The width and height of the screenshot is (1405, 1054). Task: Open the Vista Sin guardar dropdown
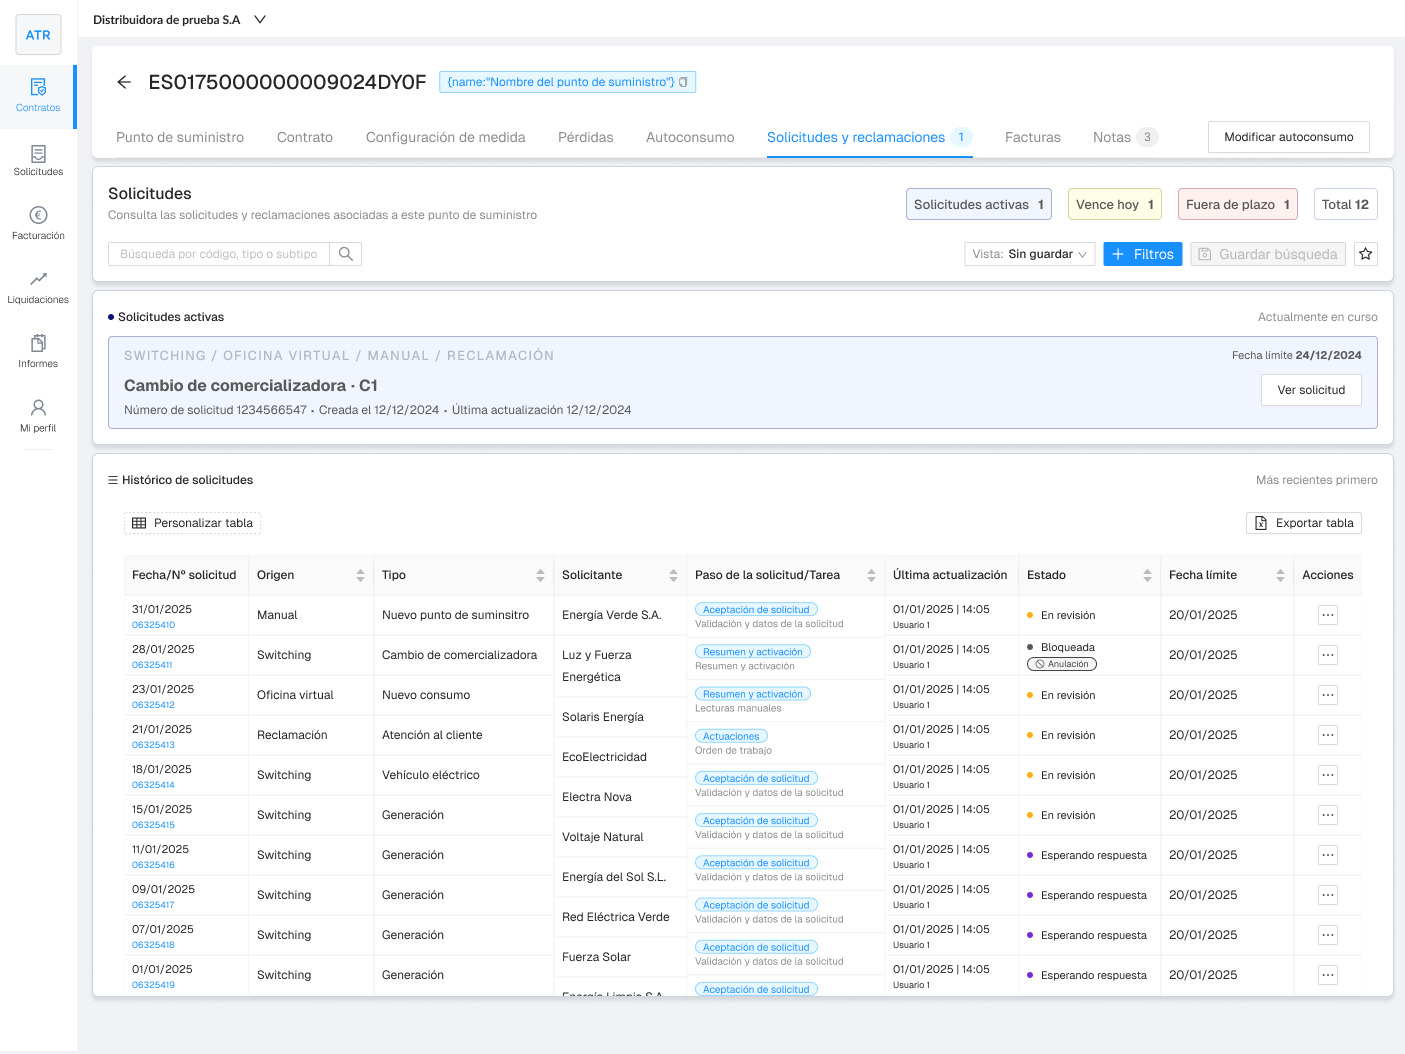[x=1029, y=254]
